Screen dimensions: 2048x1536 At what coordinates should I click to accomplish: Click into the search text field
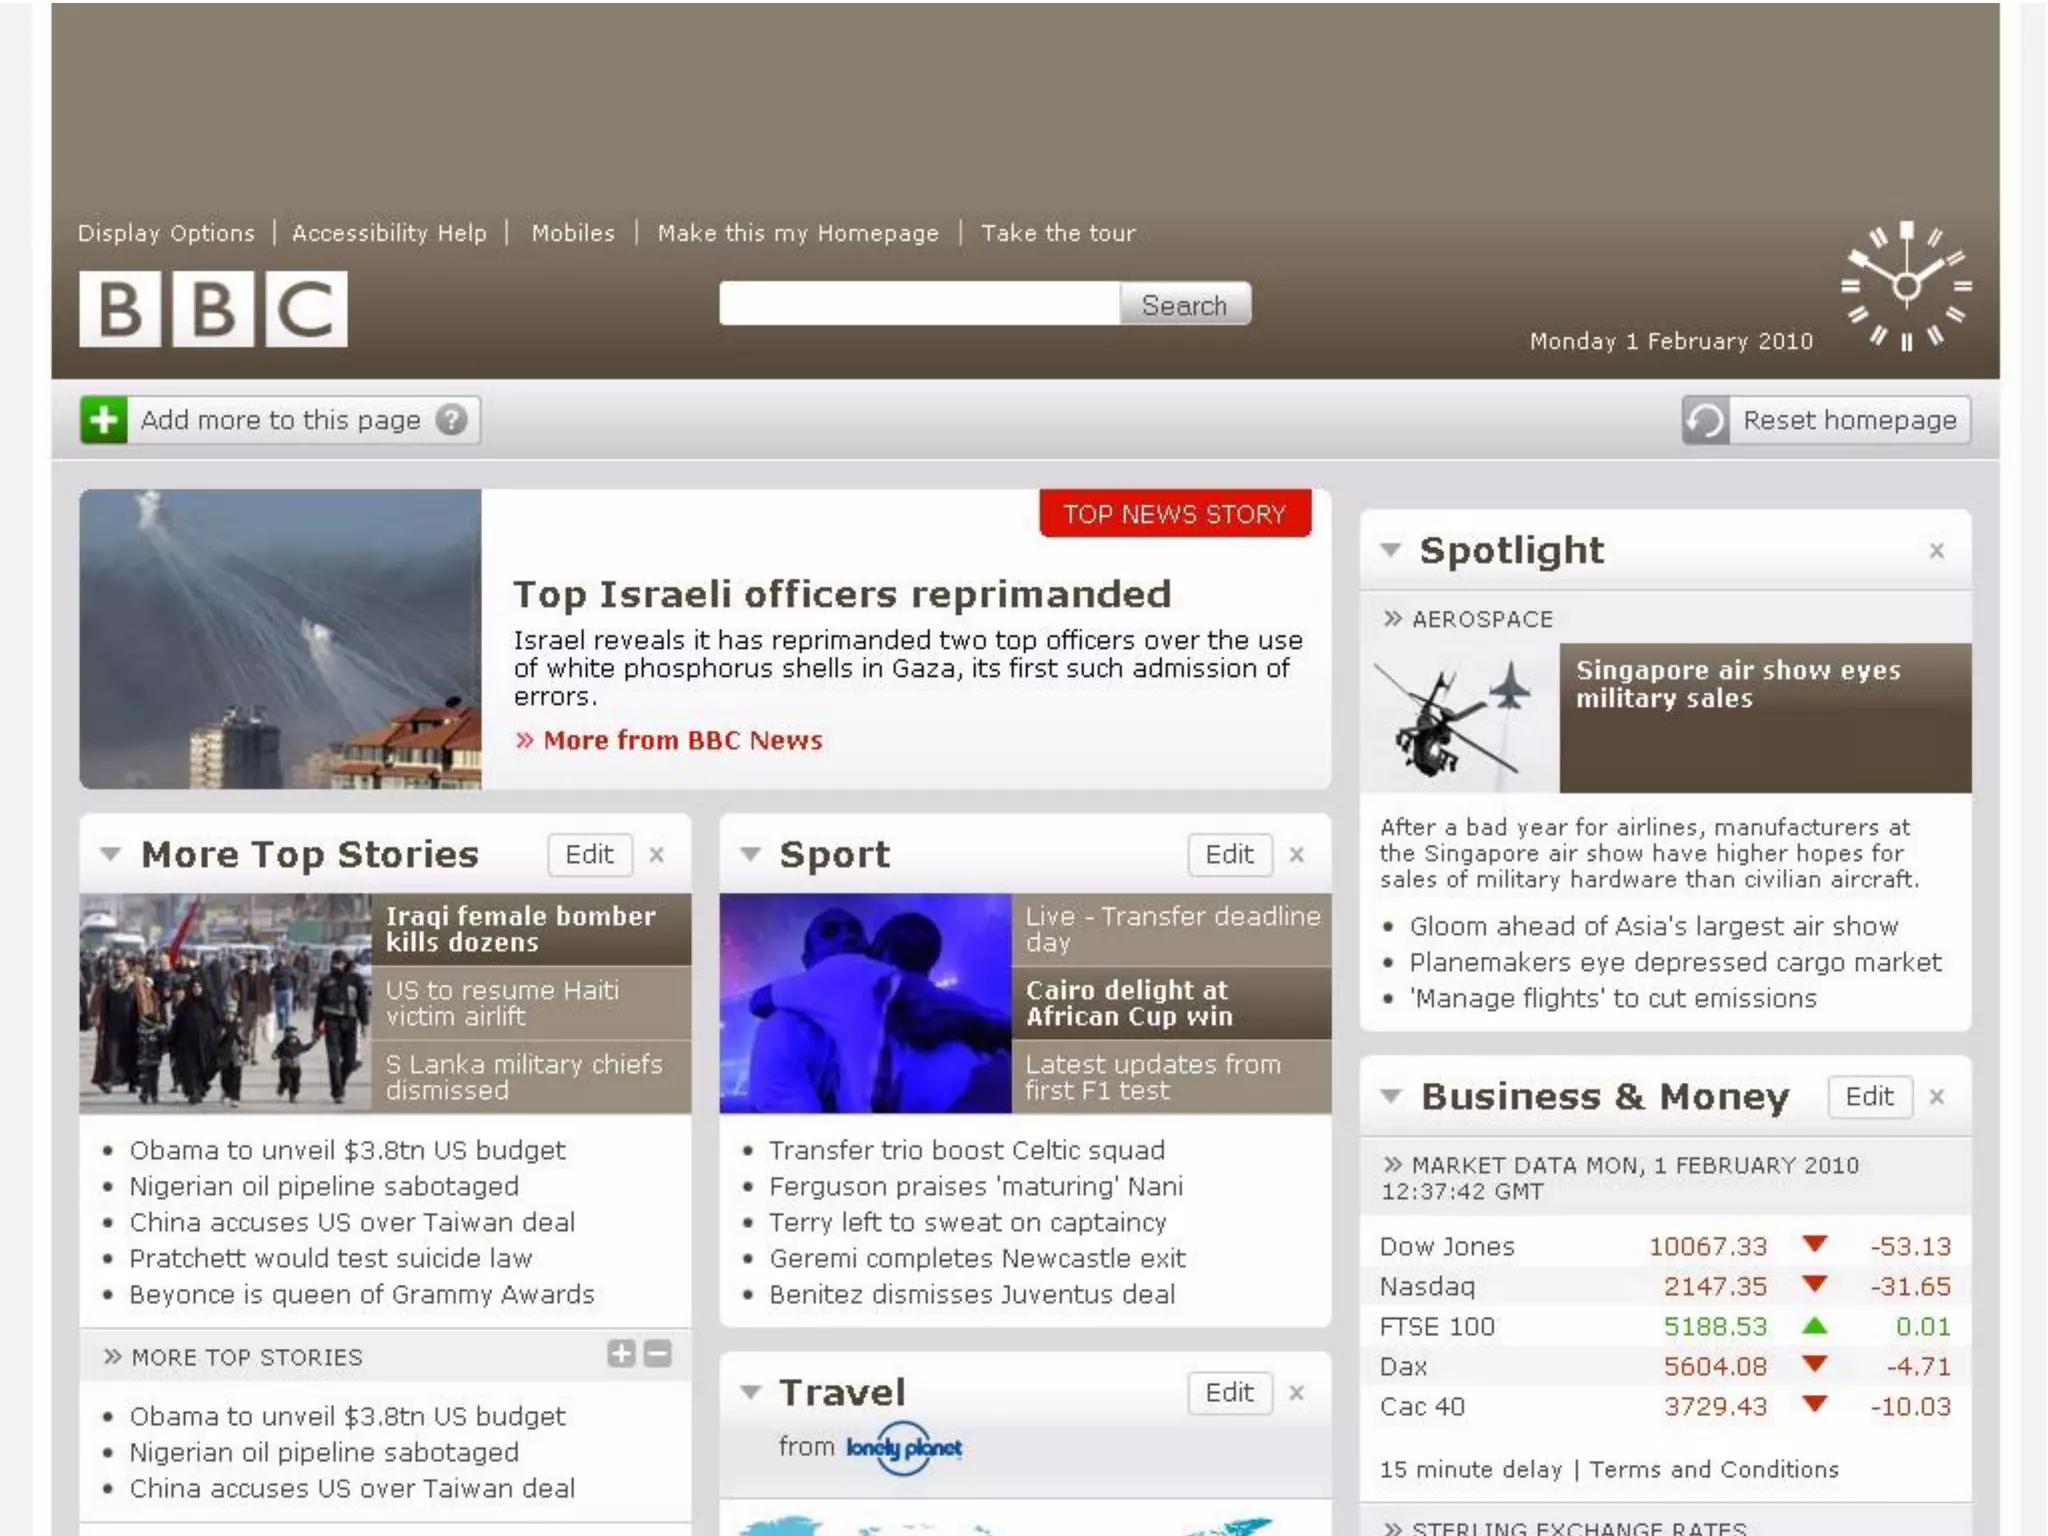(918, 304)
